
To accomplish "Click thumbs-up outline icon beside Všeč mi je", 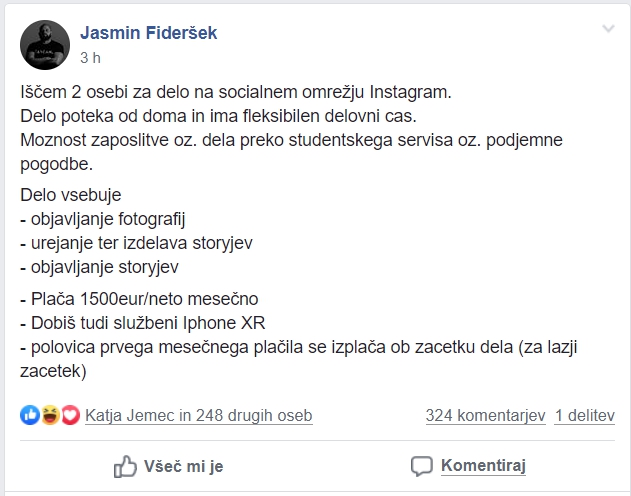I will 125,466.
